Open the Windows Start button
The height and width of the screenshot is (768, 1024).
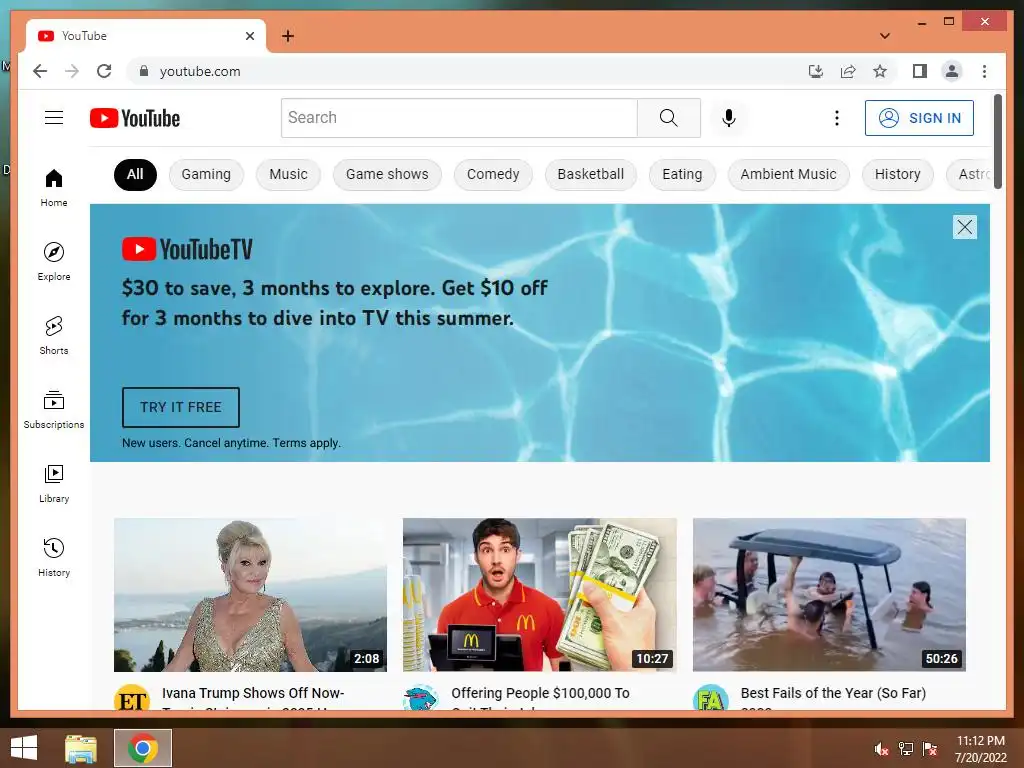click(24, 748)
